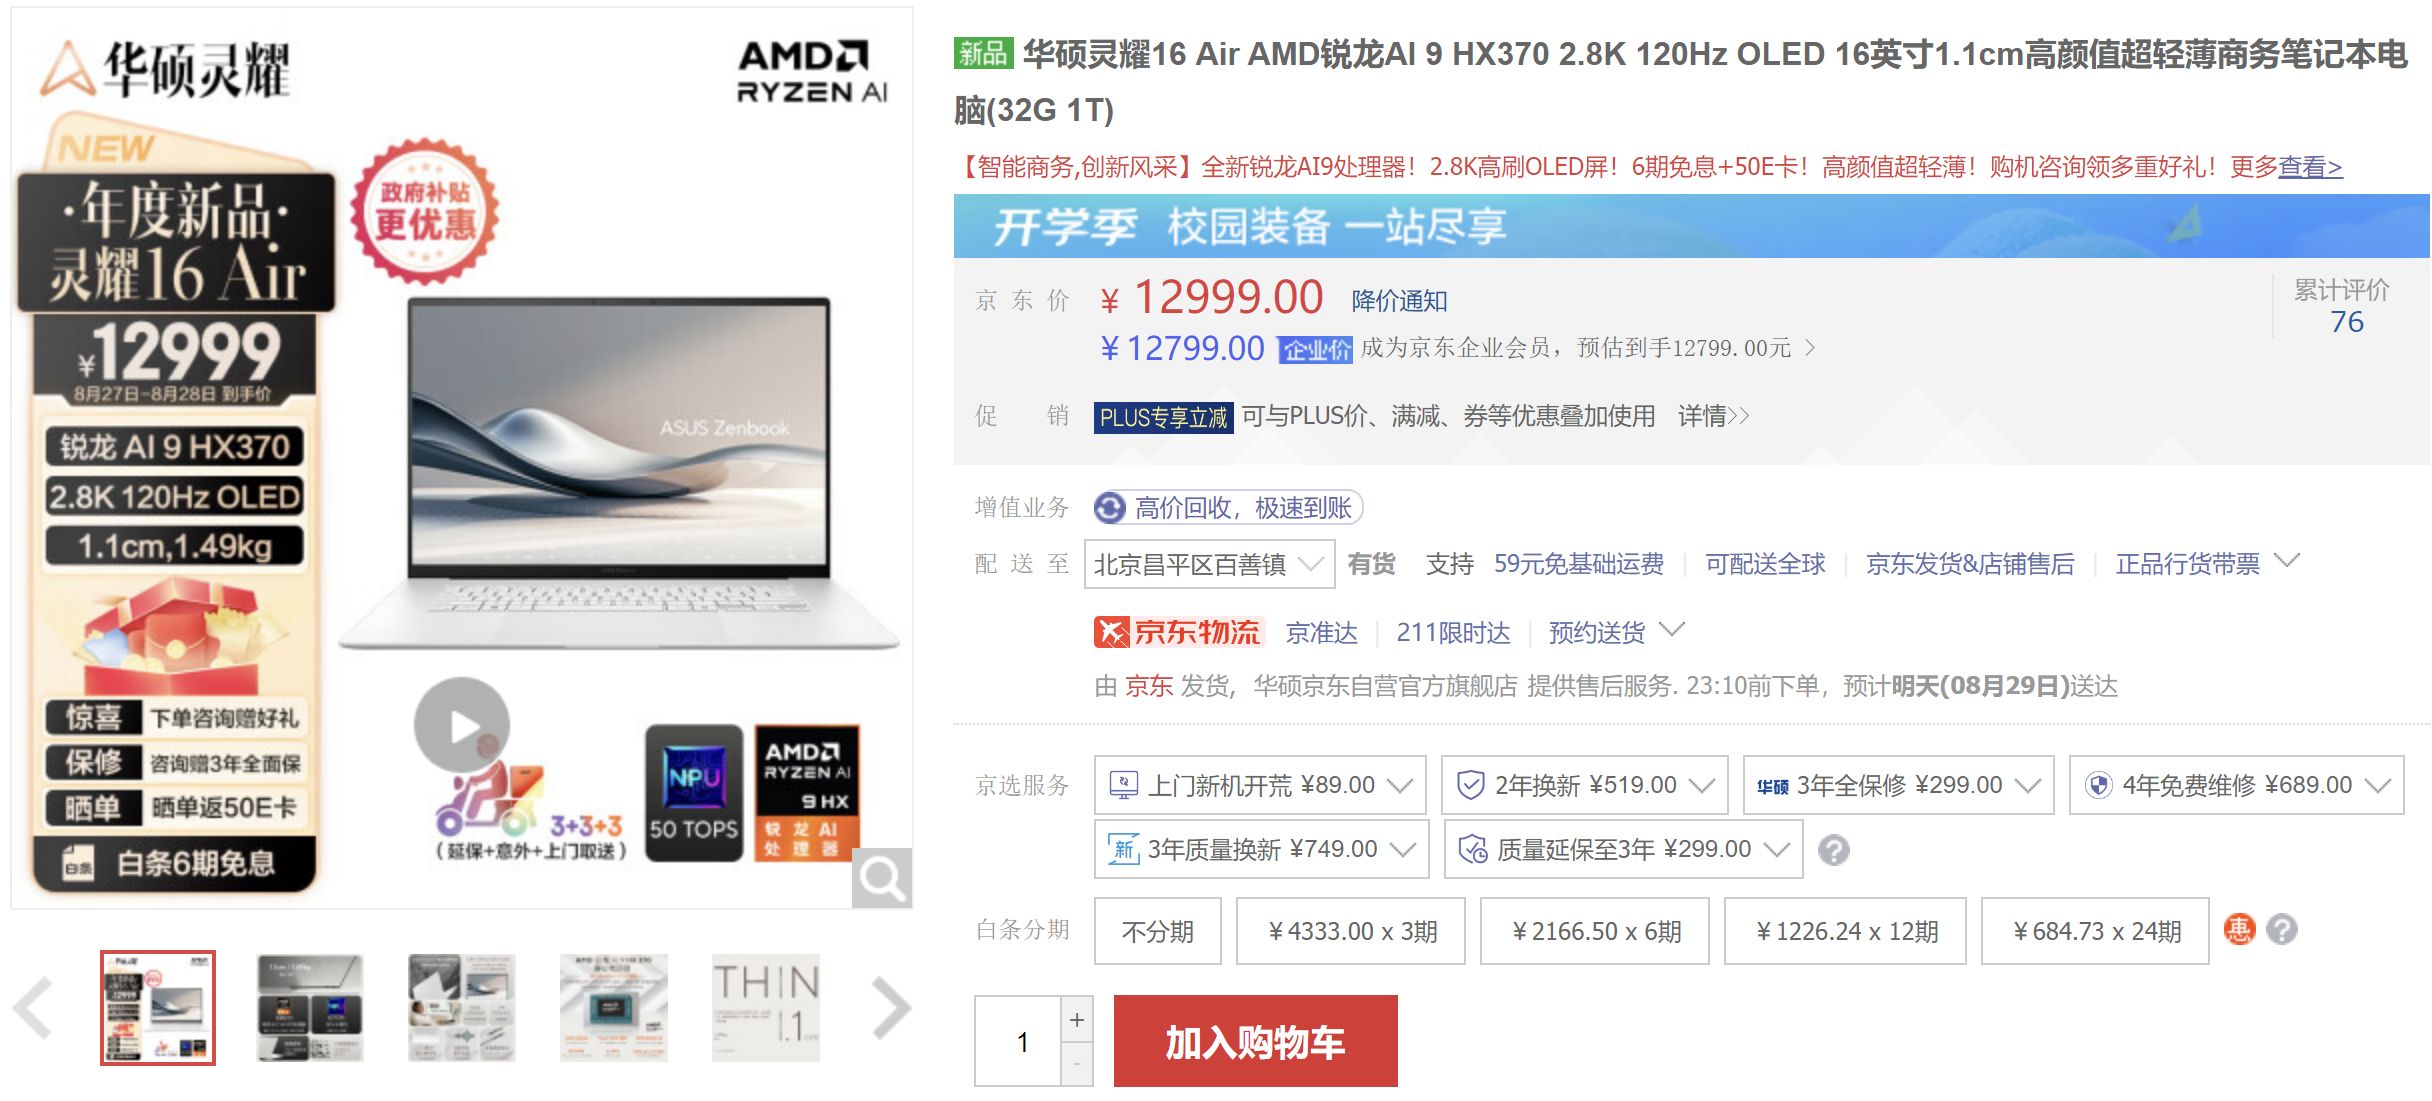Open 降价通知 price alert link
This screenshot has width=2432, height=1101.
(x=1399, y=301)
